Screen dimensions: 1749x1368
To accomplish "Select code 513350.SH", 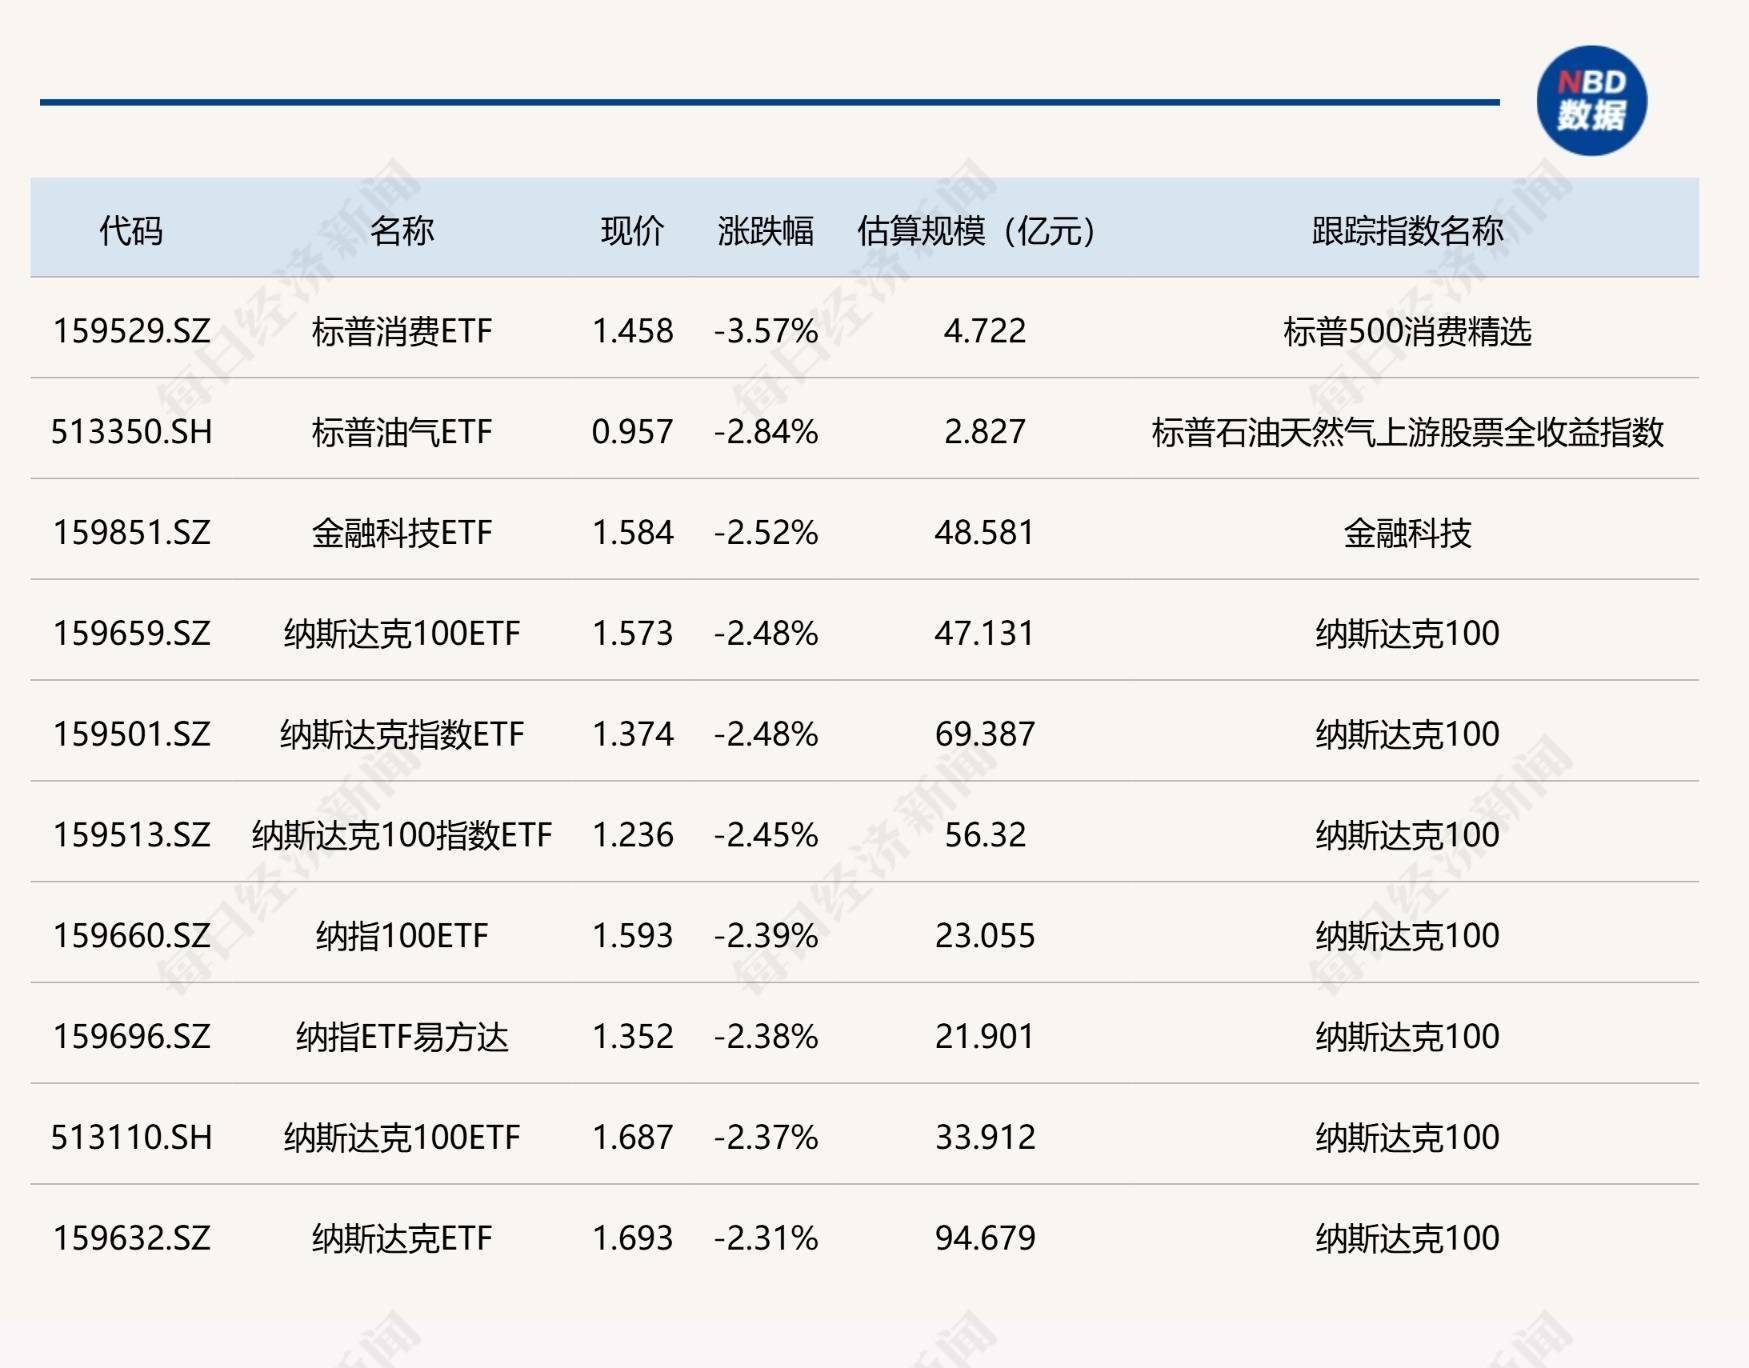I will pos(134,434).
